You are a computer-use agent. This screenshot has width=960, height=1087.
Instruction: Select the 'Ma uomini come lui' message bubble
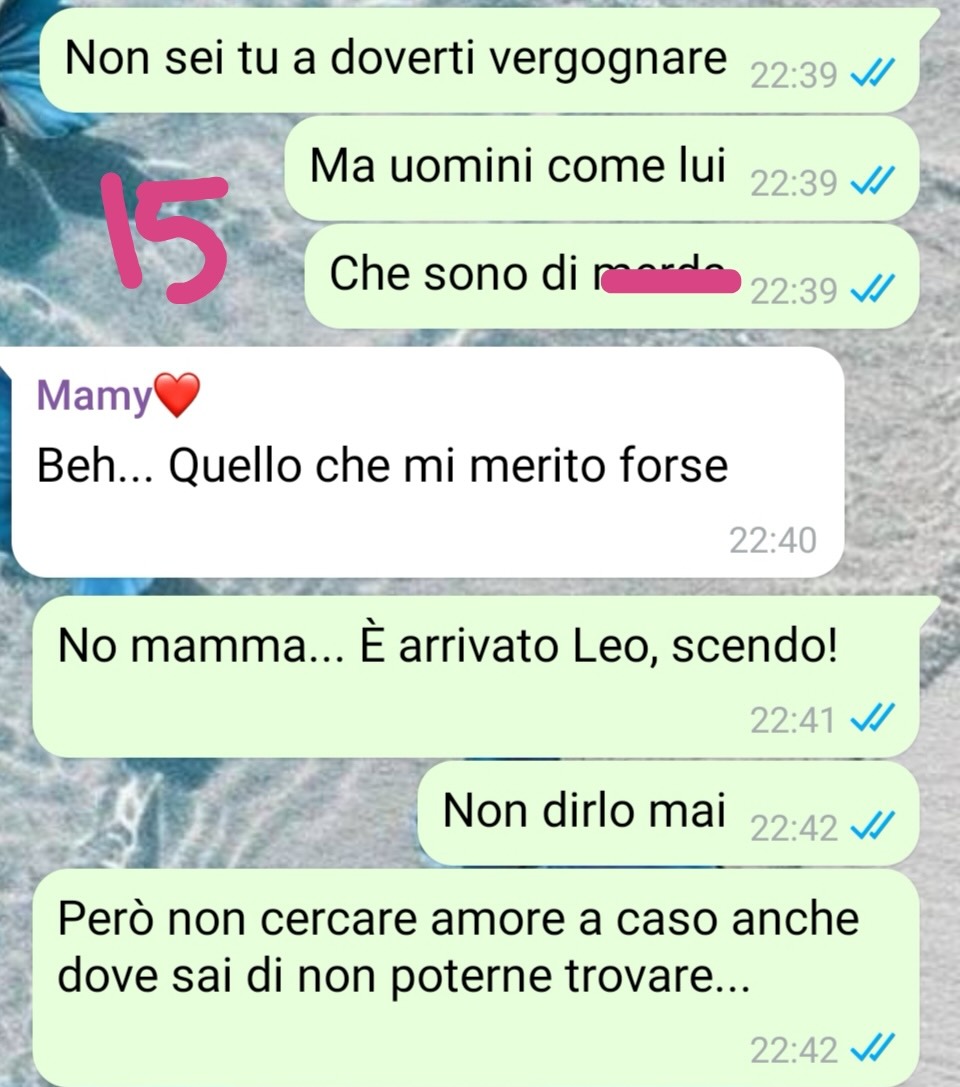602,168
